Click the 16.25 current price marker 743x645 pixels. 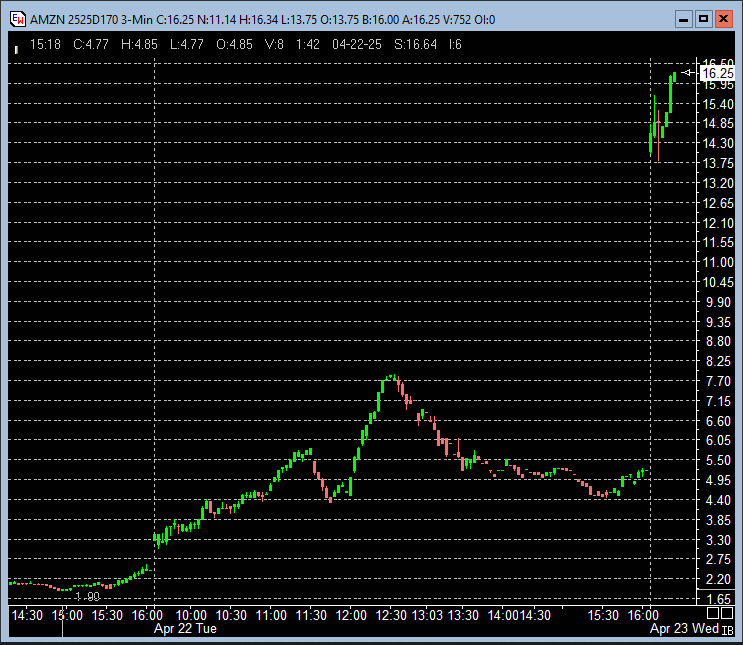(717, 73)
